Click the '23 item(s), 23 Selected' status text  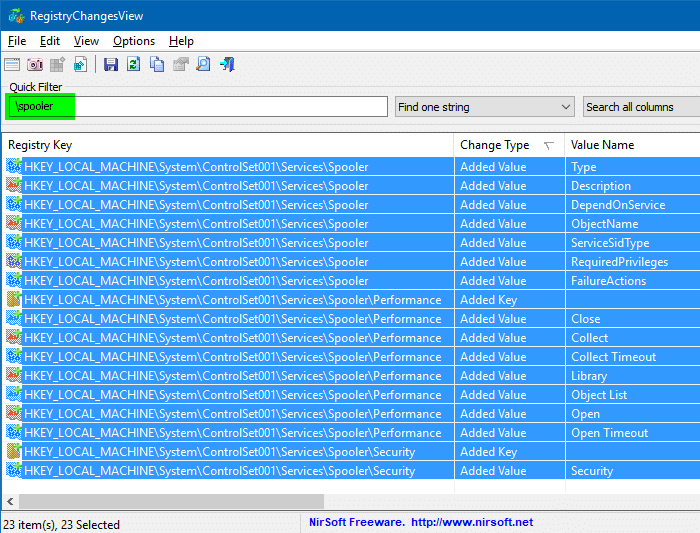(62, 525)
